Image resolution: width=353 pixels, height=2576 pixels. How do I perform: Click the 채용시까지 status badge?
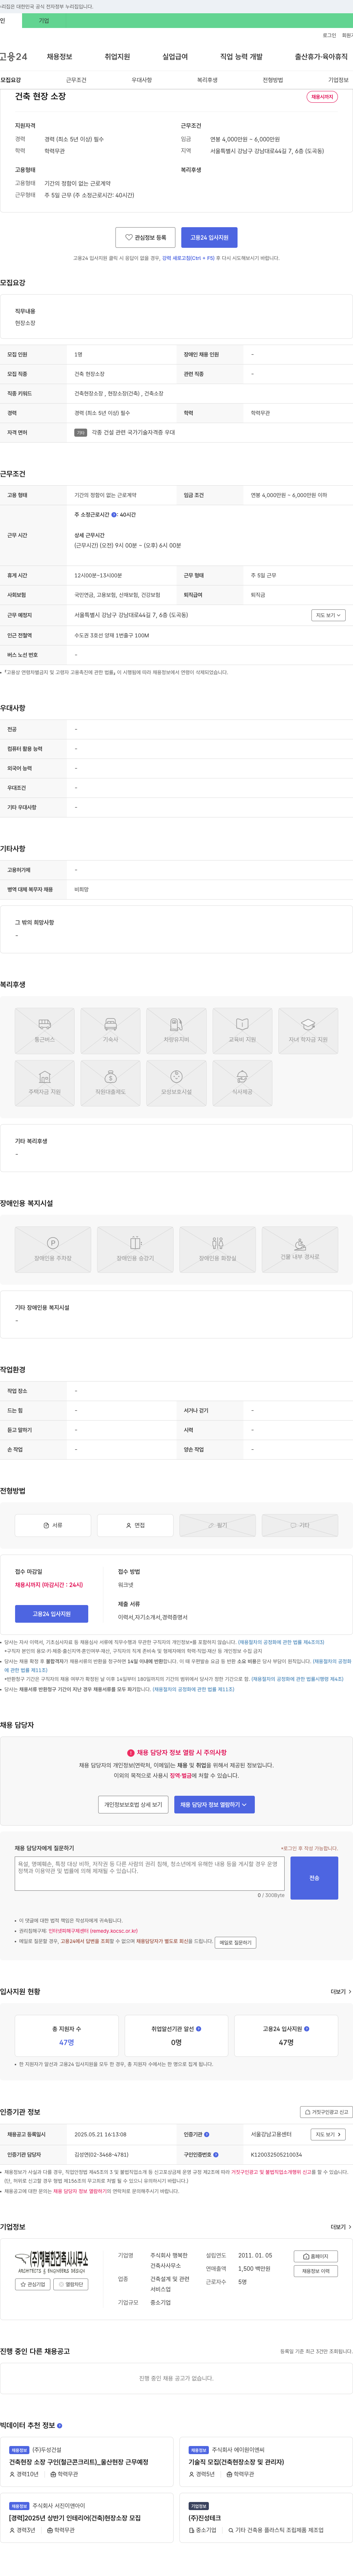click(x=322, y=97)
